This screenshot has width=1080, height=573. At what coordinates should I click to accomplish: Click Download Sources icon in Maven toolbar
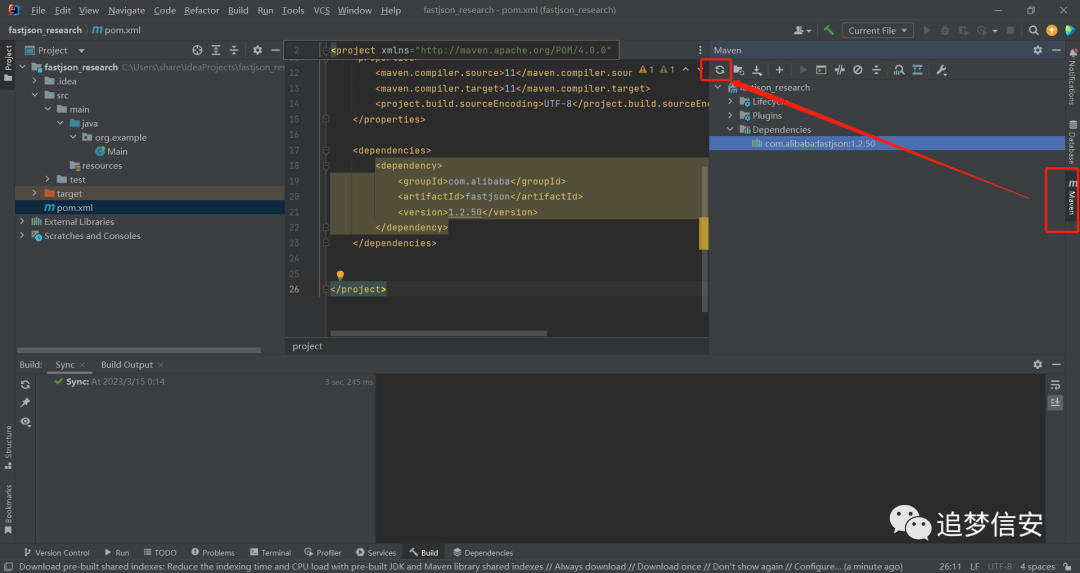point(757,70)
